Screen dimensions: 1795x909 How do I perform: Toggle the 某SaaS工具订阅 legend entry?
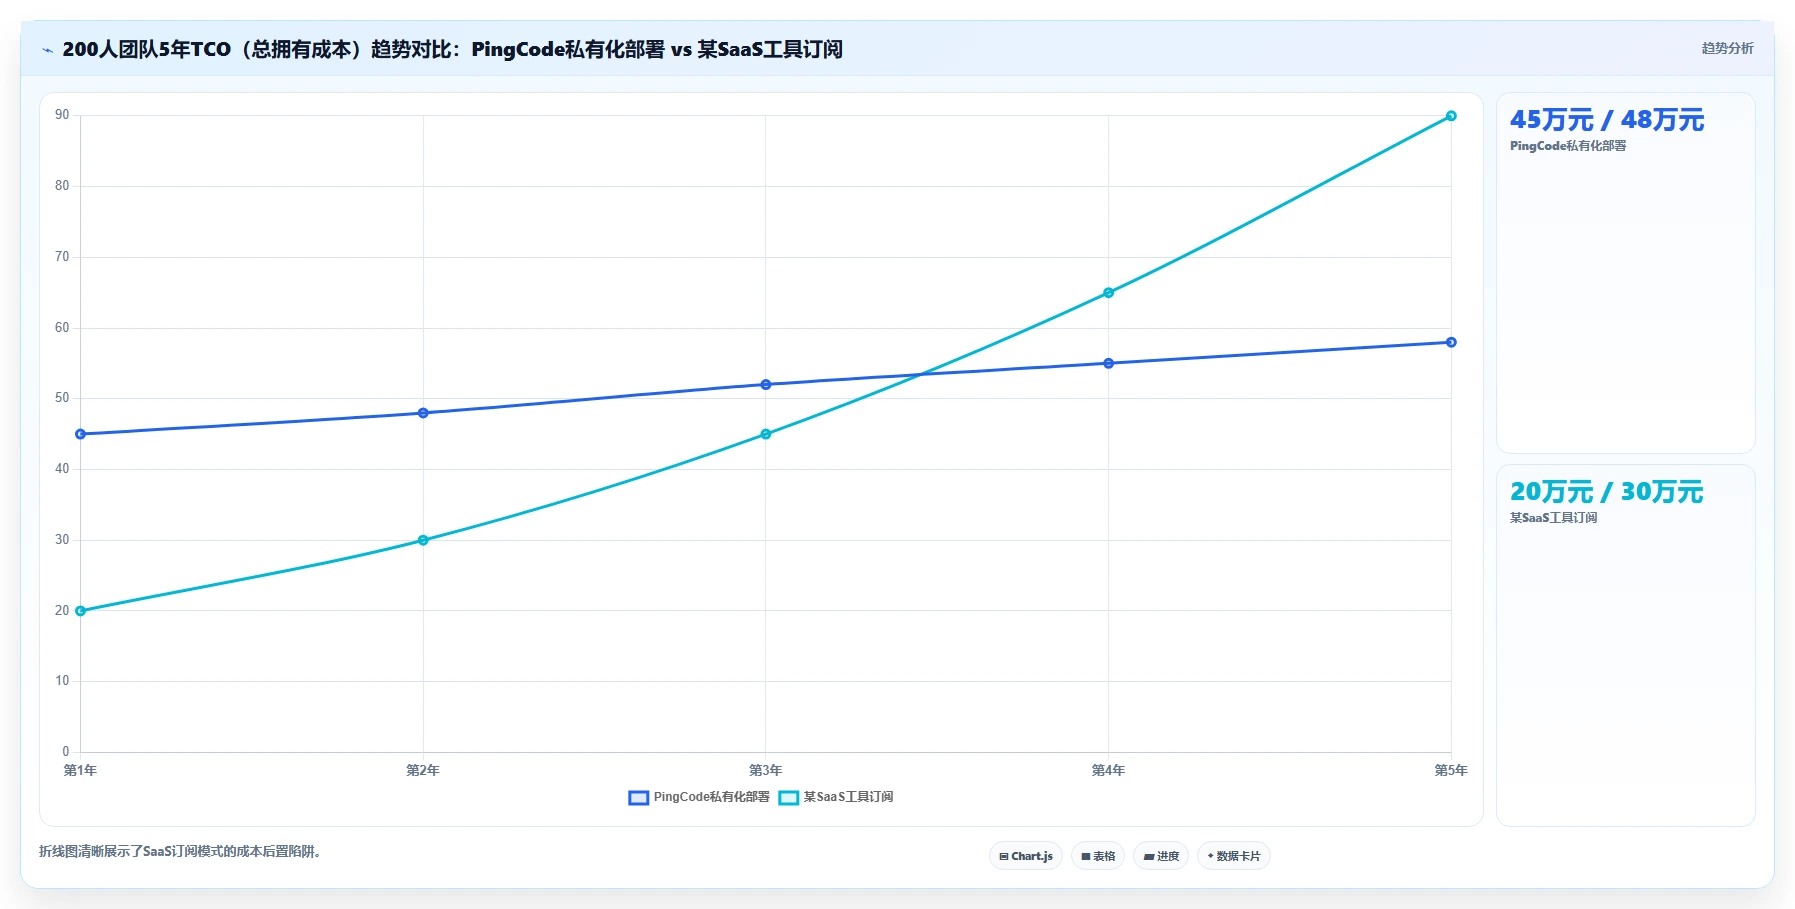click(x=836, y=797)
